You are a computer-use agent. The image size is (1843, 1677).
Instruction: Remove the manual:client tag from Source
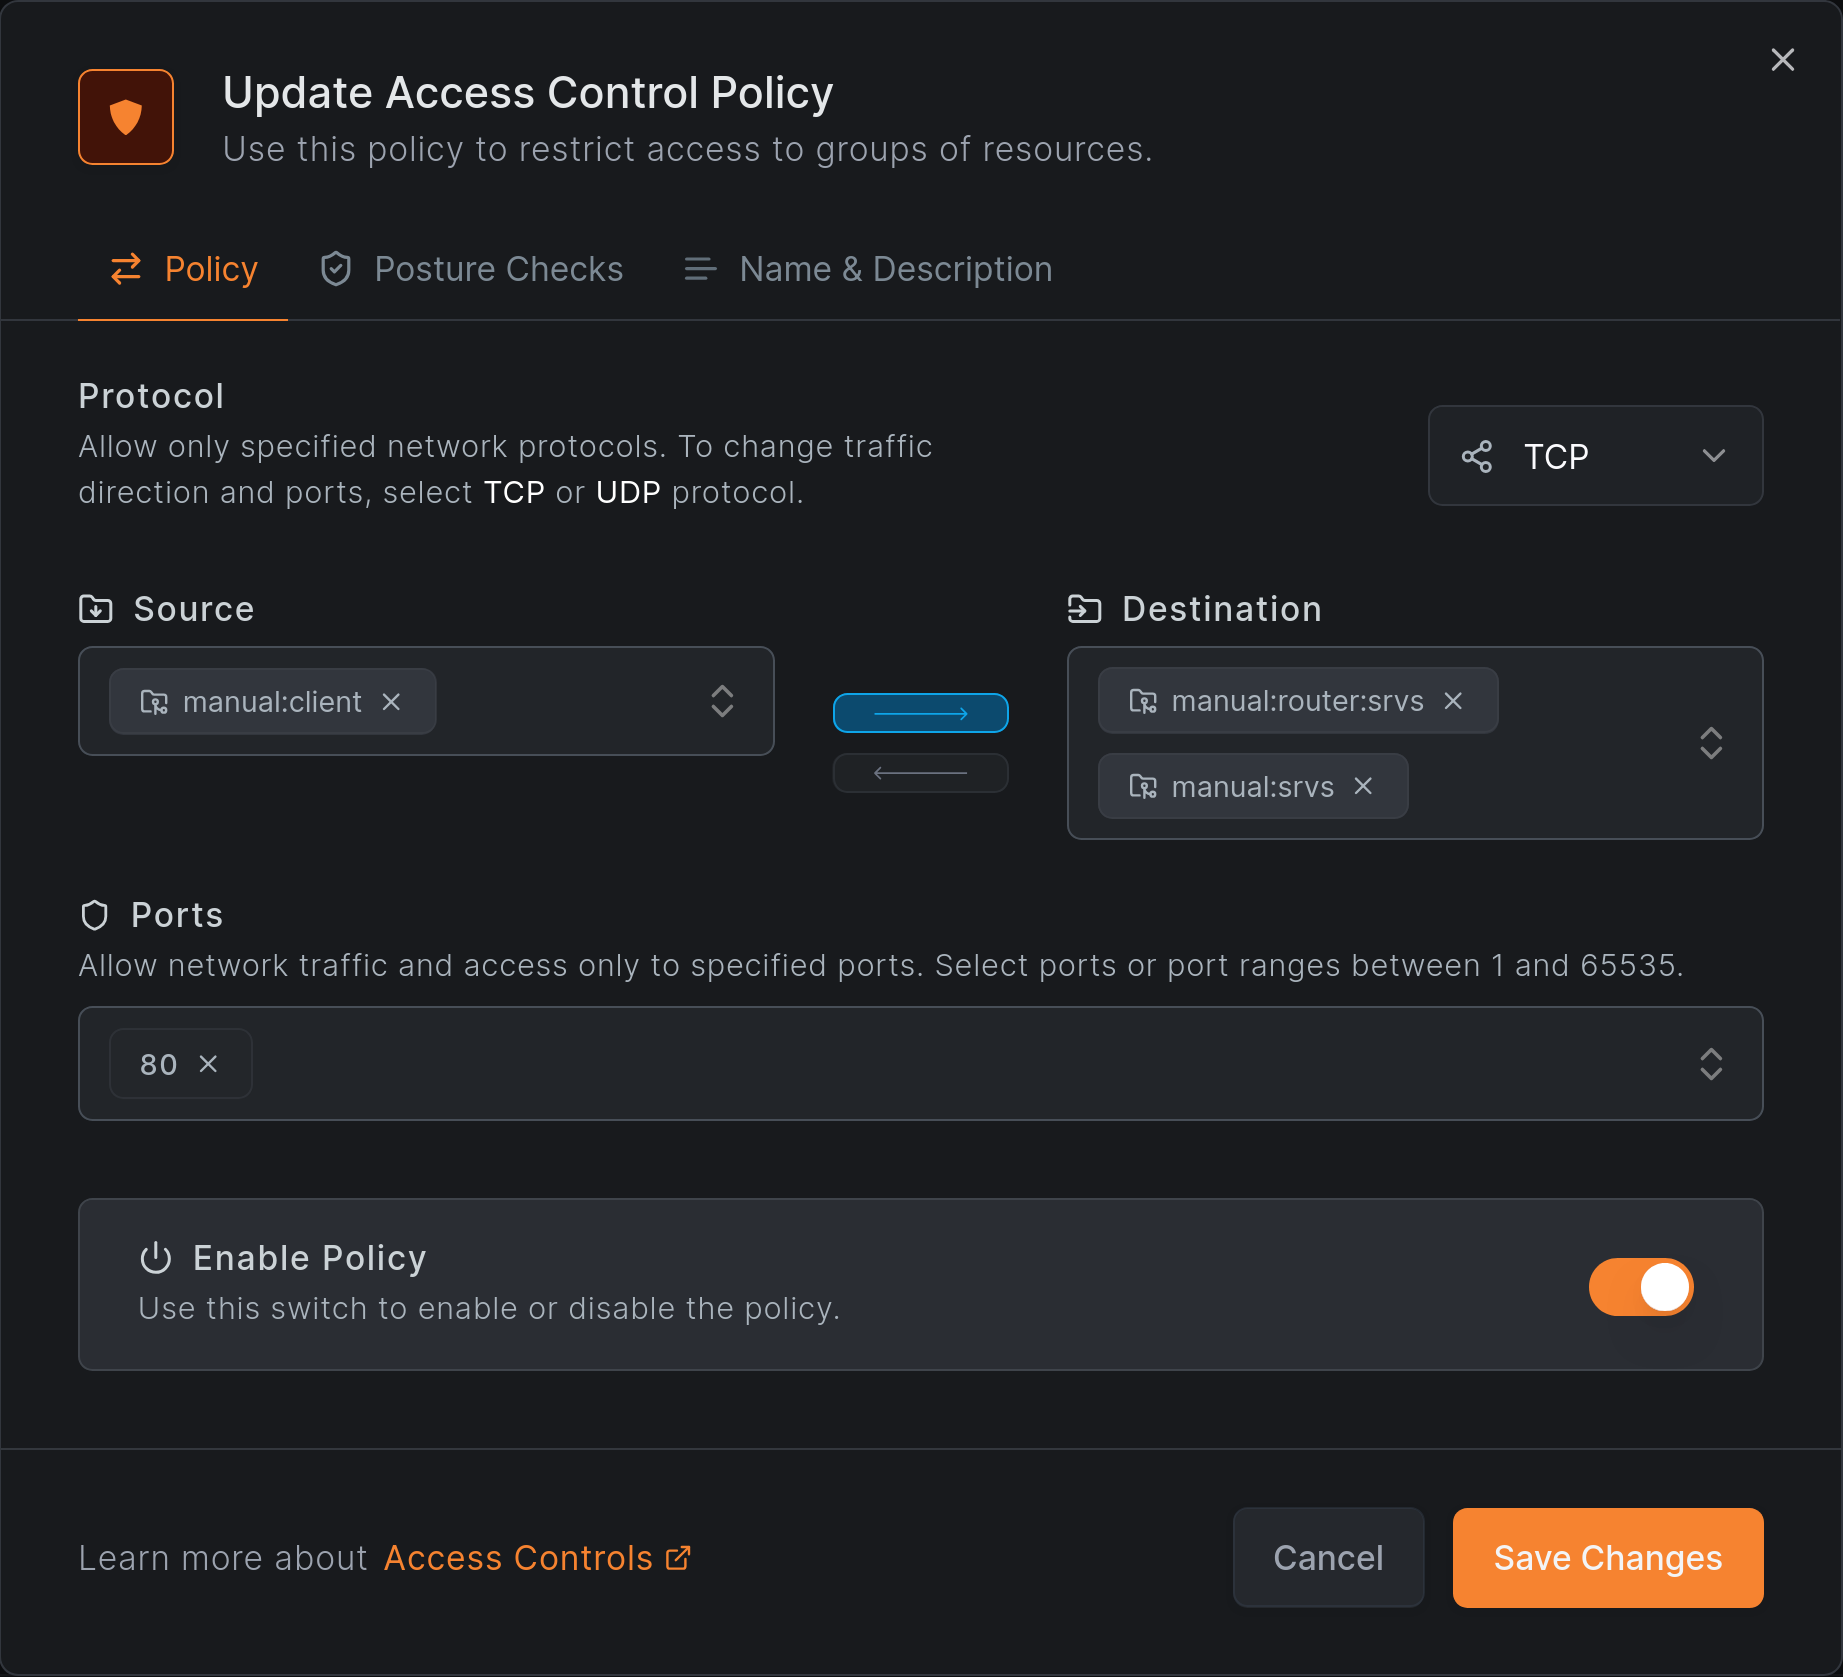391,702
